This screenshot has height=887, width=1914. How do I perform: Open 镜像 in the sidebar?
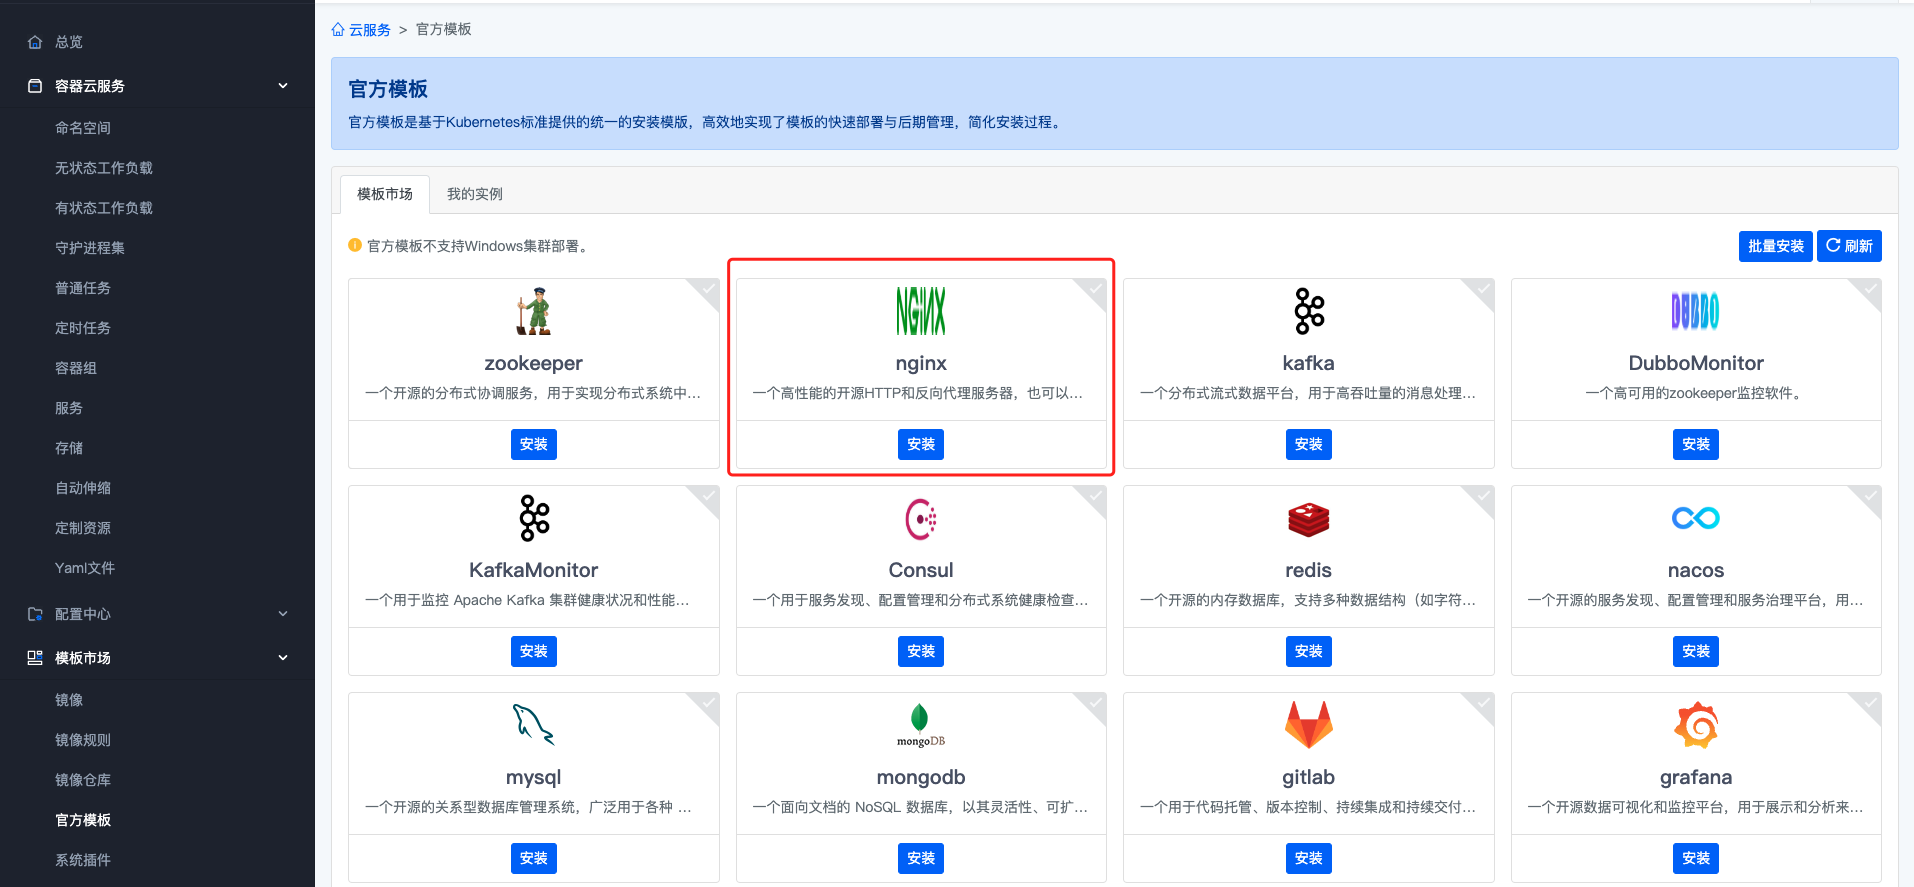click(69, 700)
